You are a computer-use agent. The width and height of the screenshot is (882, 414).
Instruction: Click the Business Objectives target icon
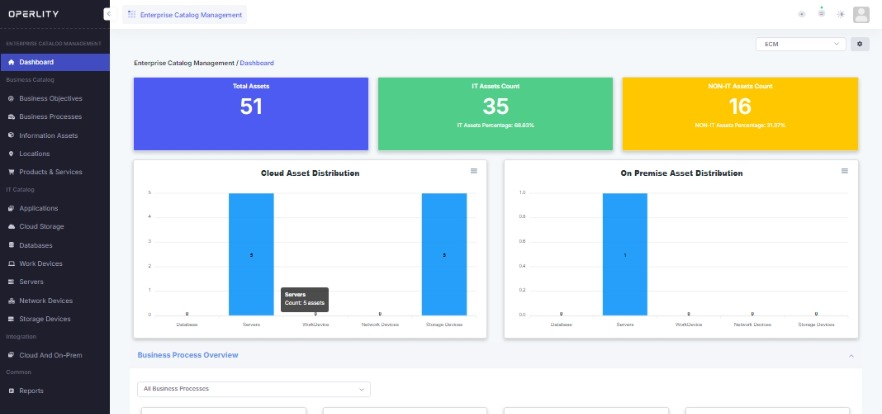[10, 99]
